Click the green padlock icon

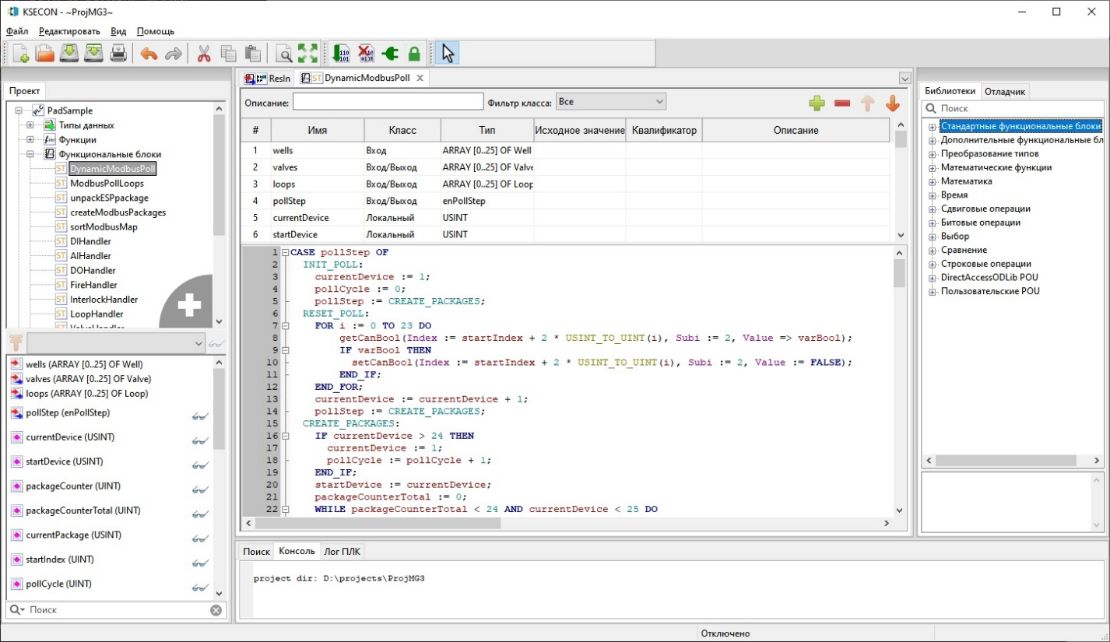click(414, 53)
